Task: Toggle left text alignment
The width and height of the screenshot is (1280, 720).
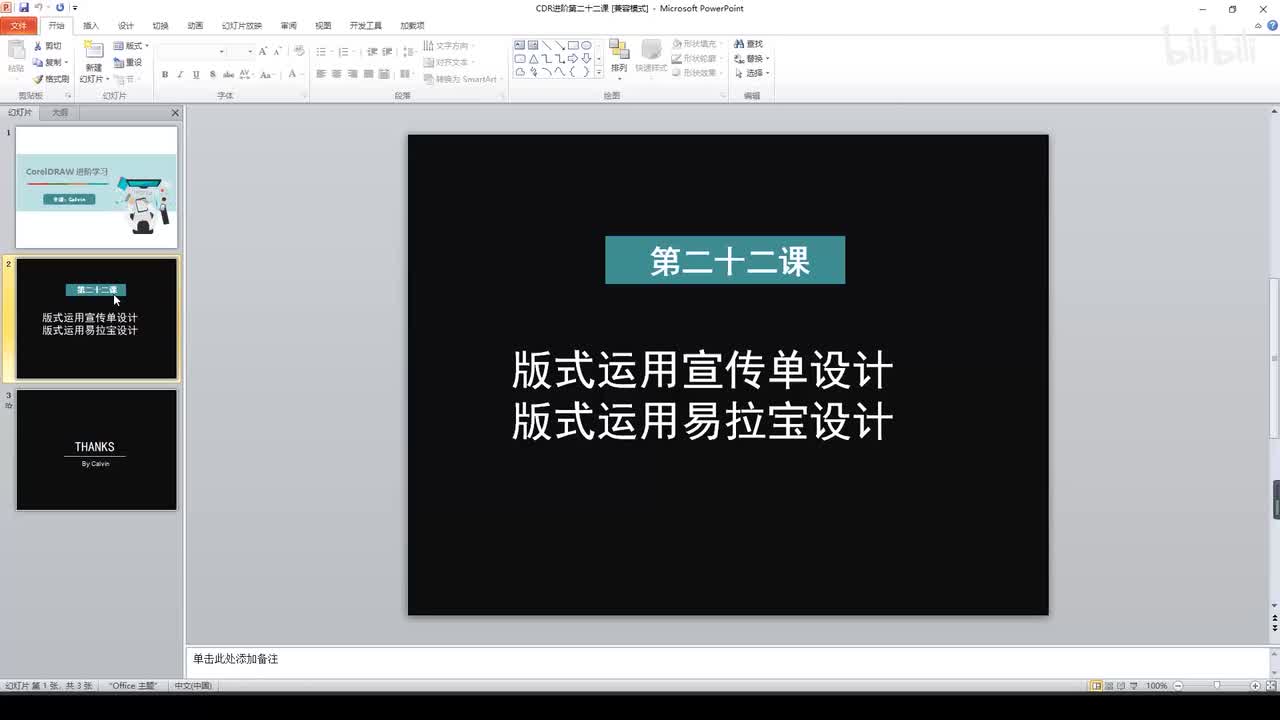Action: pyautogui.click(x=321, y=74)
